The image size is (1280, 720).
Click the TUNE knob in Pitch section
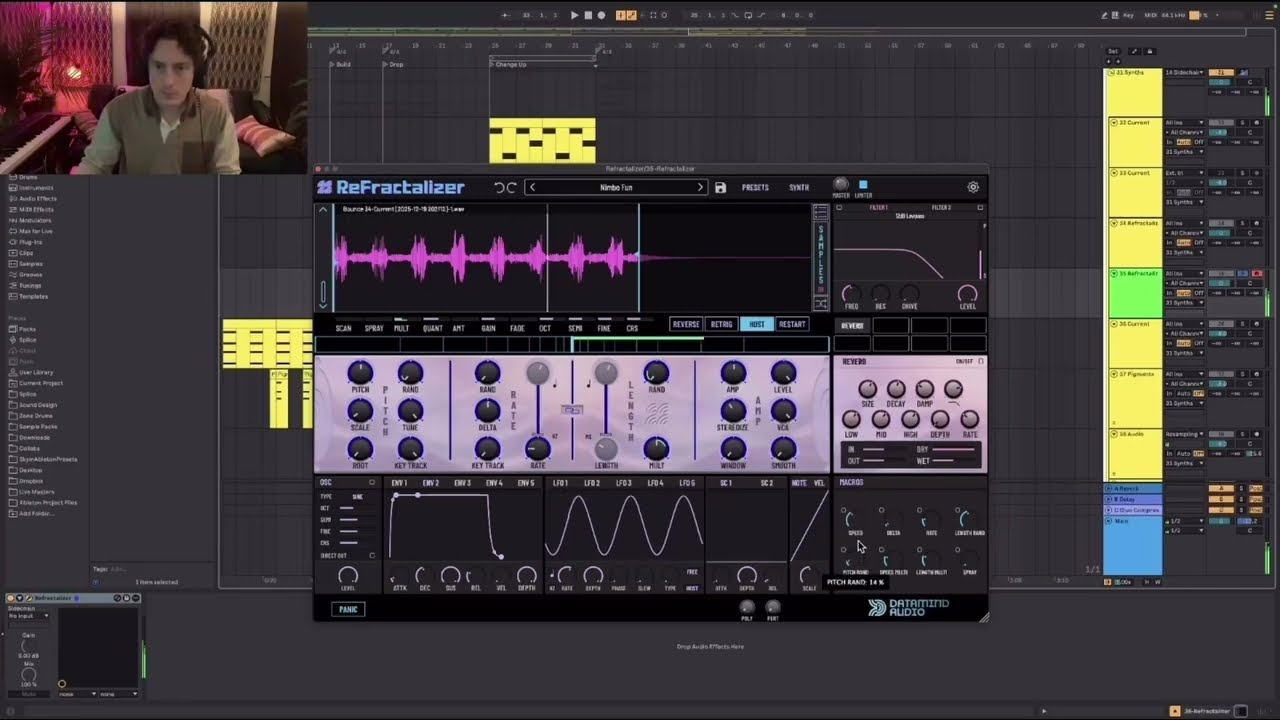point(410,411)
